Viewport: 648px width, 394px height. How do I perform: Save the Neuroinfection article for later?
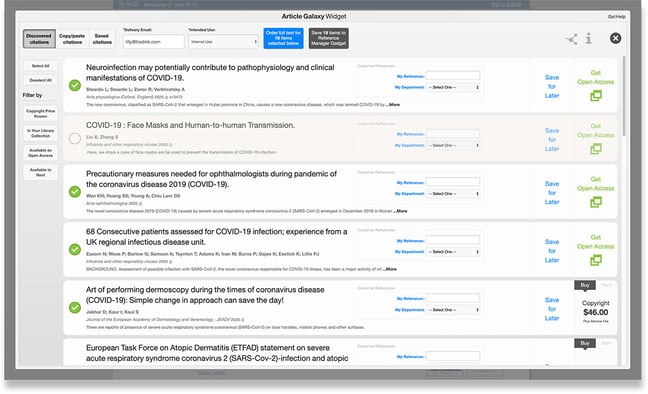click(x=552, y=86)
